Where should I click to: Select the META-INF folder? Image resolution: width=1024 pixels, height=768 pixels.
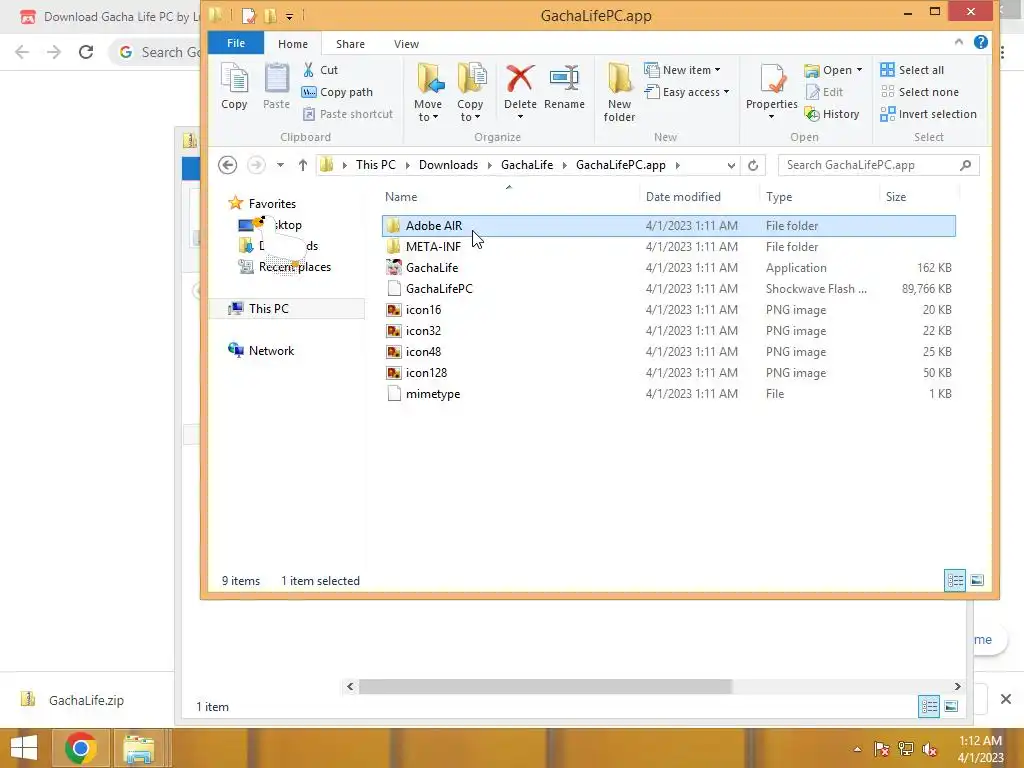pyautogui.click(x=668, y=246)
